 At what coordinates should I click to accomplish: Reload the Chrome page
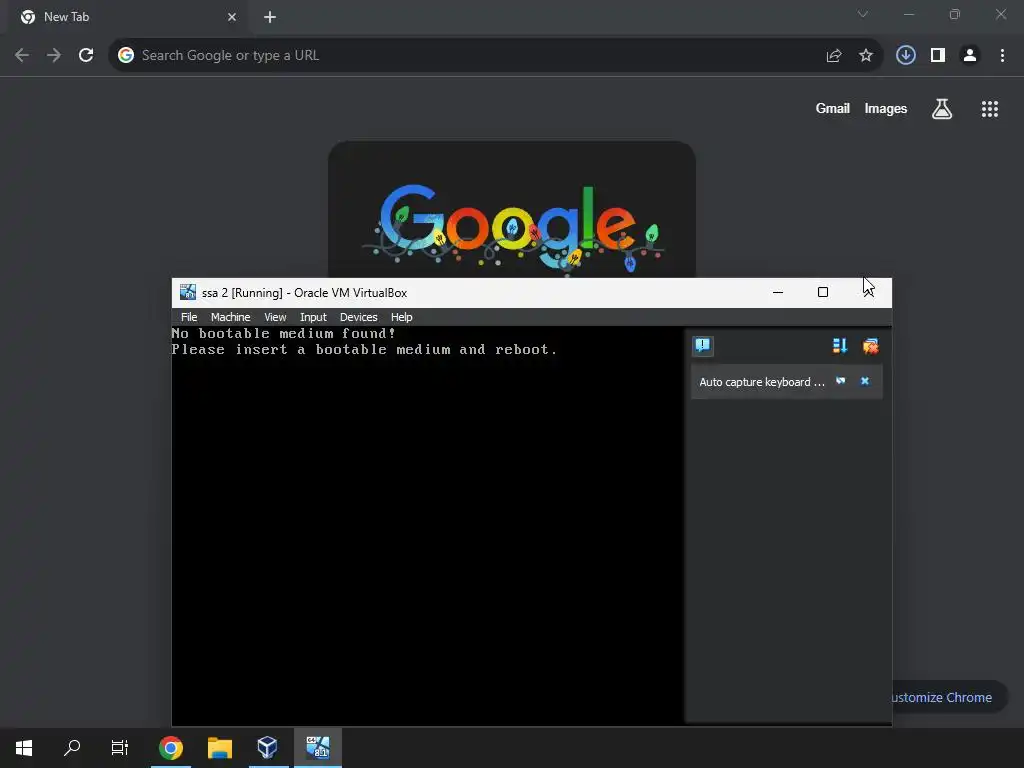pos(86,56)
